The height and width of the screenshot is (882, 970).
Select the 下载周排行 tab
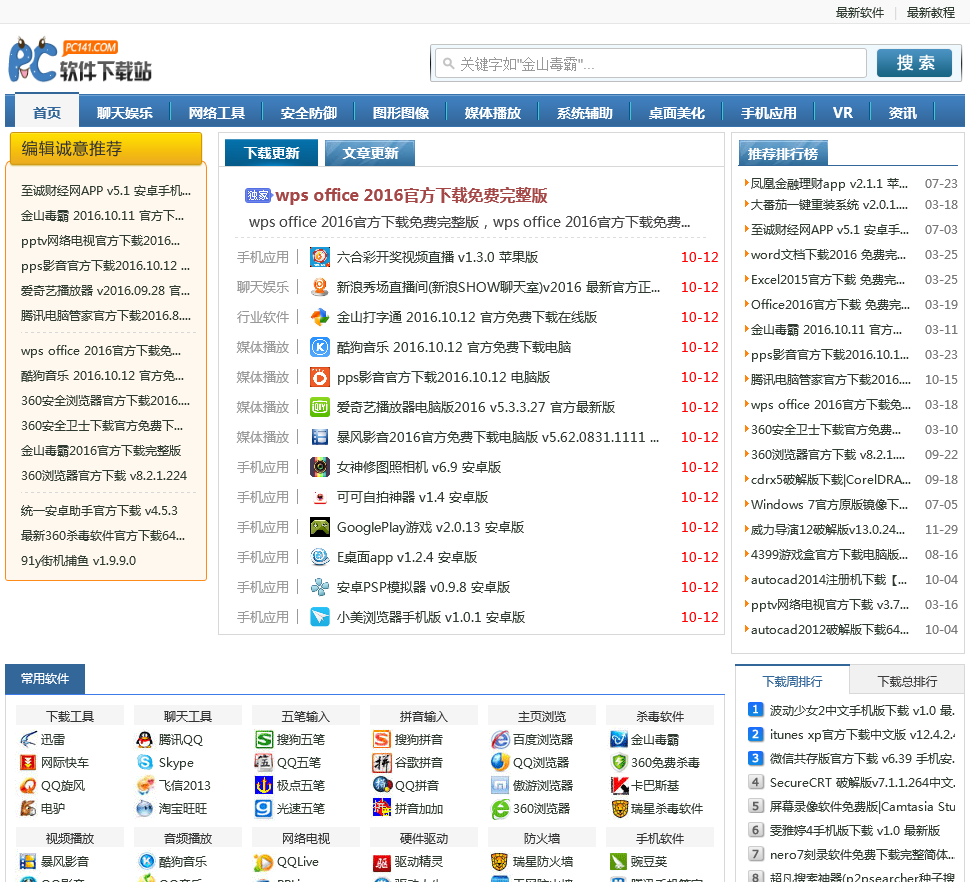pyautogui.click(x=792, y=681)
